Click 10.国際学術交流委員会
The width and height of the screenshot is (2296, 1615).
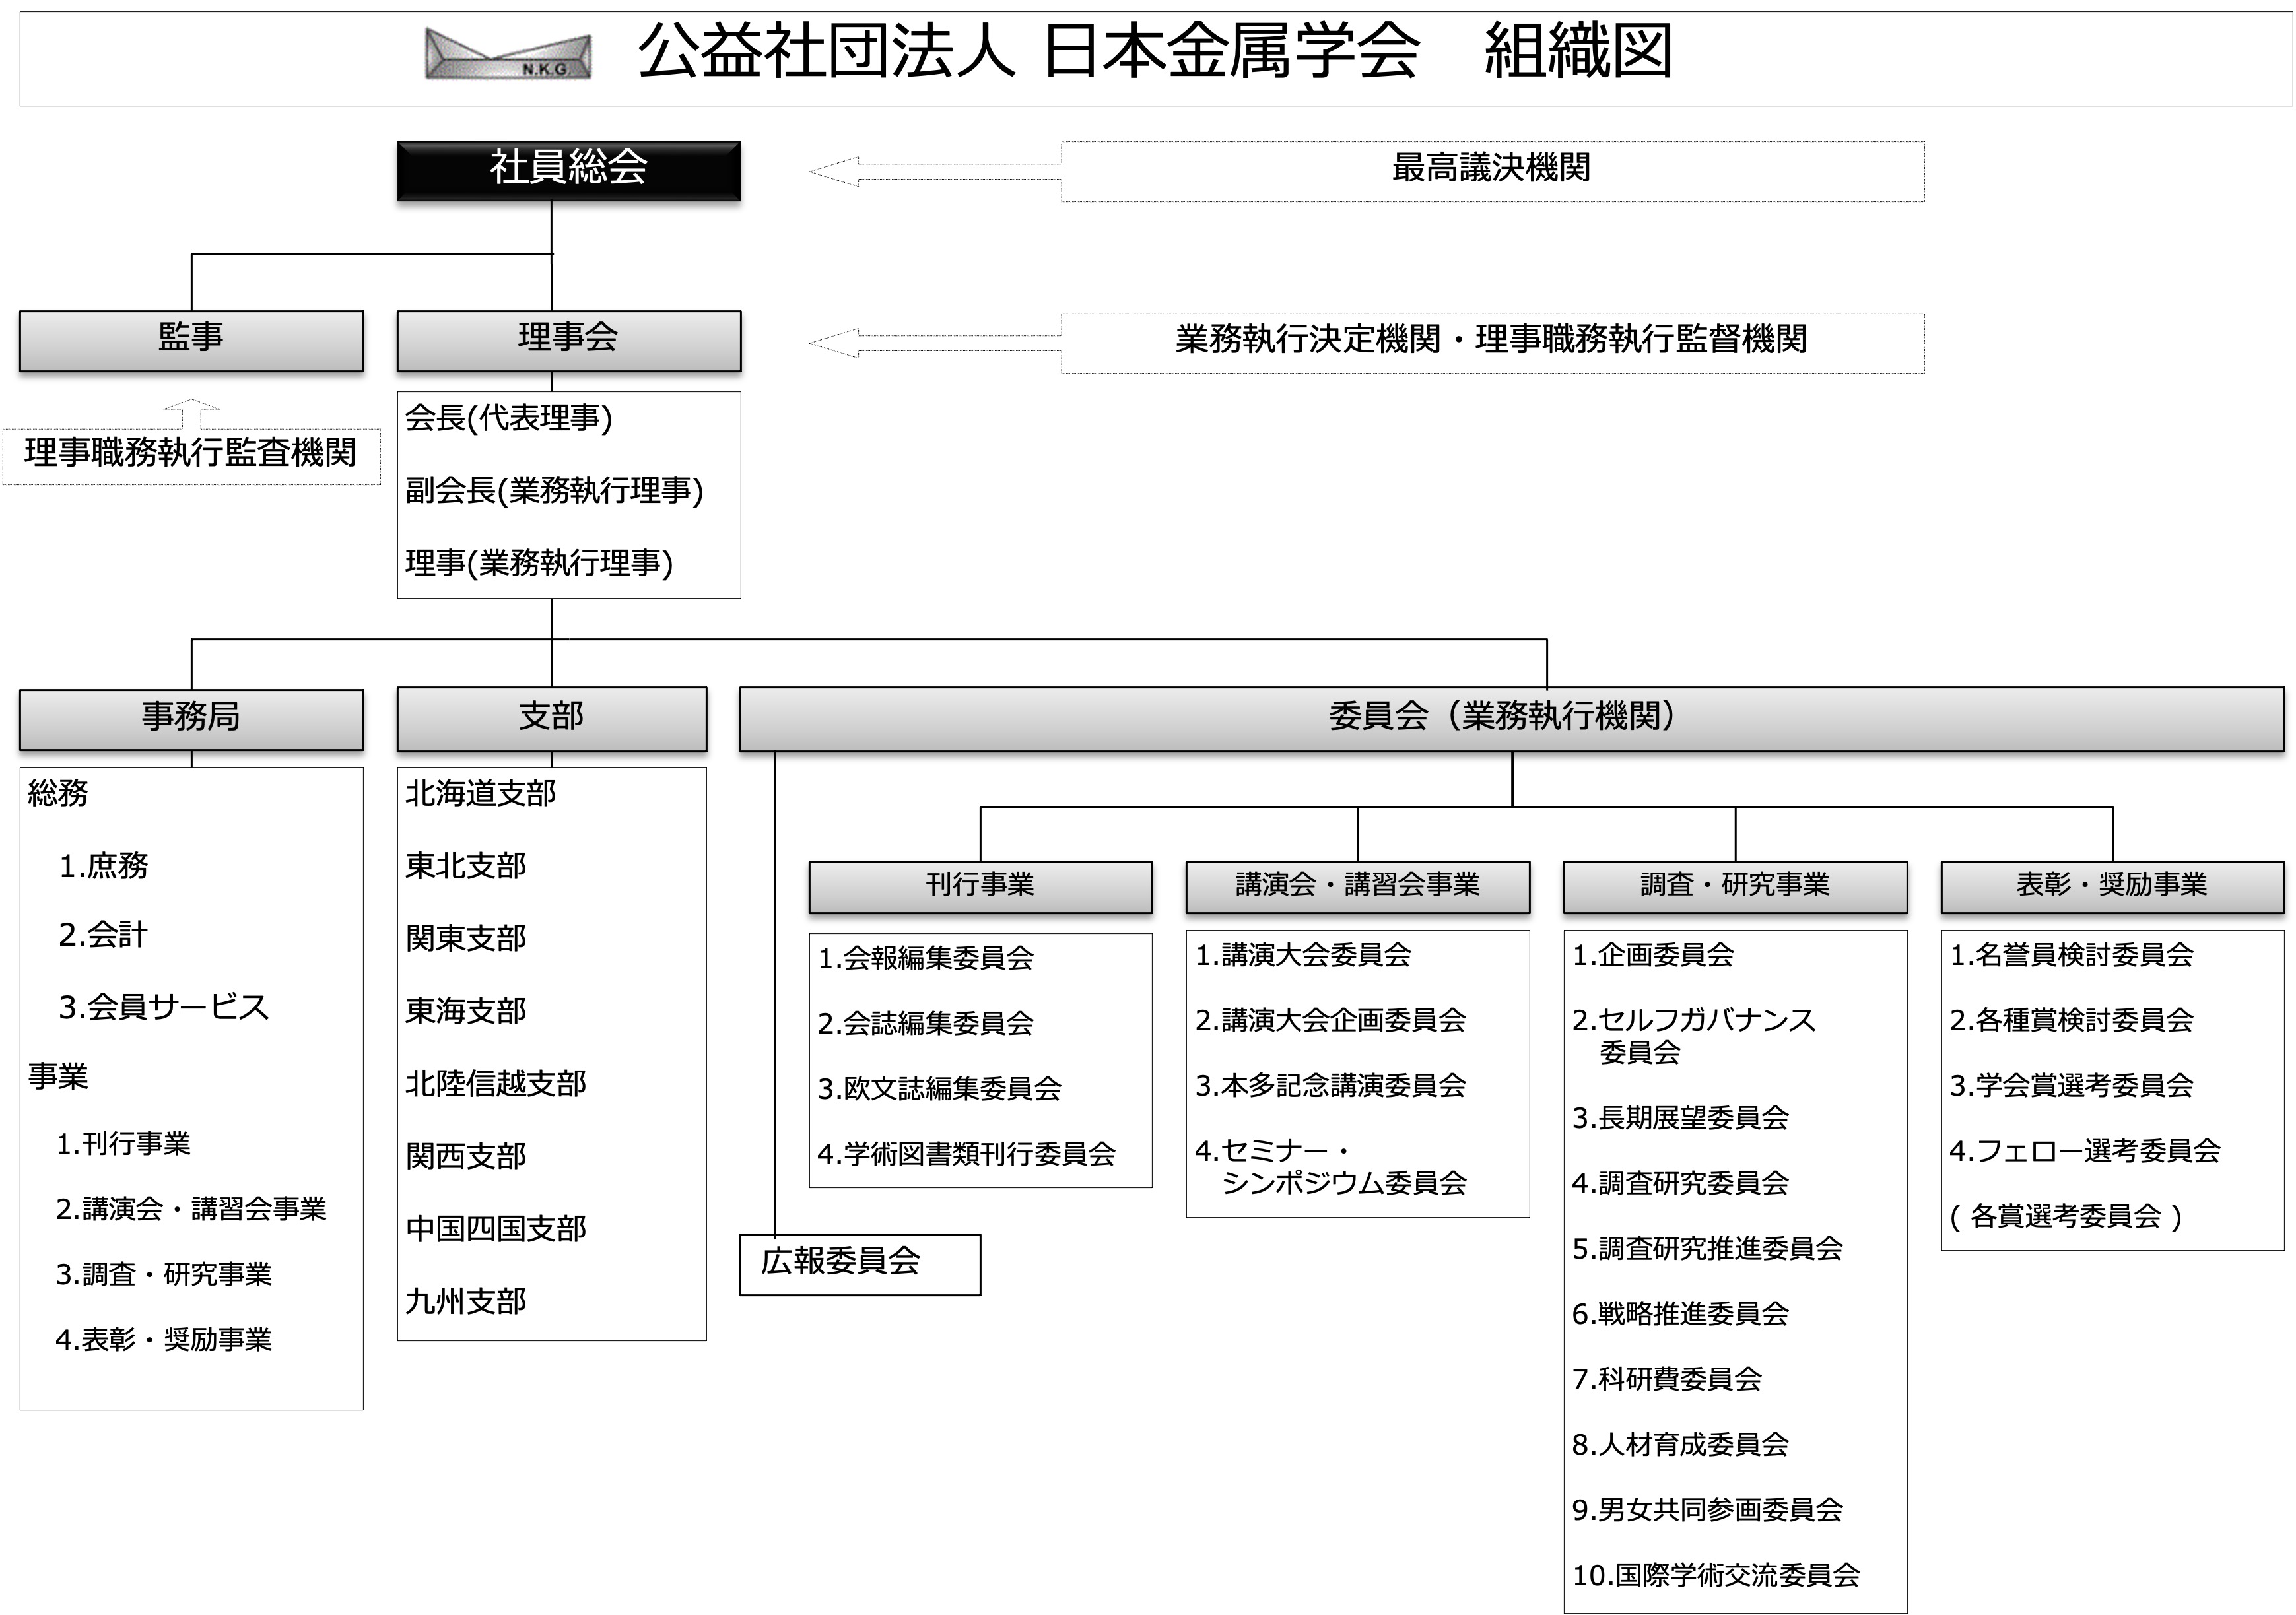pos(1716,1576)
